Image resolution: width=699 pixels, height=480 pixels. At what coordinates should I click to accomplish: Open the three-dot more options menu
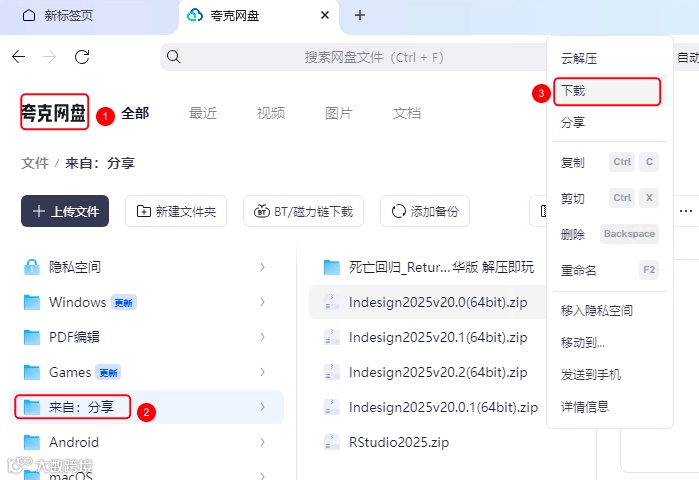pos(686,211)
